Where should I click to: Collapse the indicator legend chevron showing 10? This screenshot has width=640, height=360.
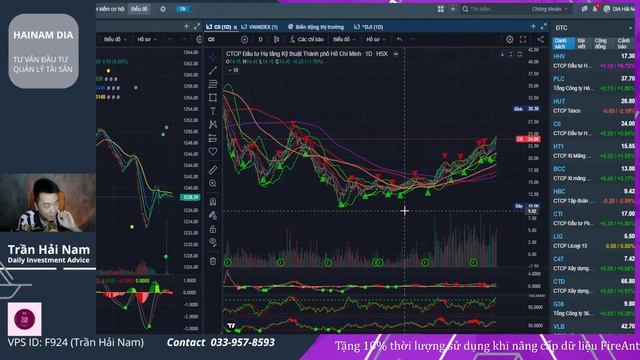point(233,70)
